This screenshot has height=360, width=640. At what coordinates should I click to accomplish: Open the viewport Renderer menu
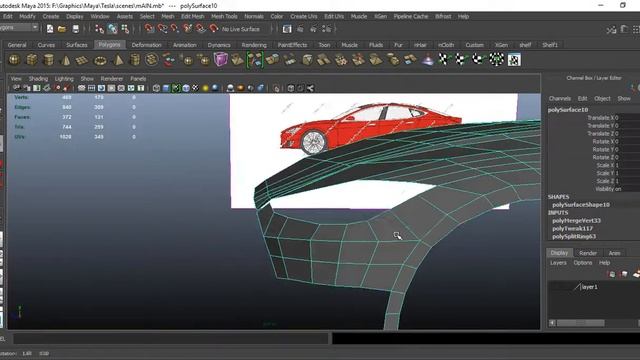point(112,78)
